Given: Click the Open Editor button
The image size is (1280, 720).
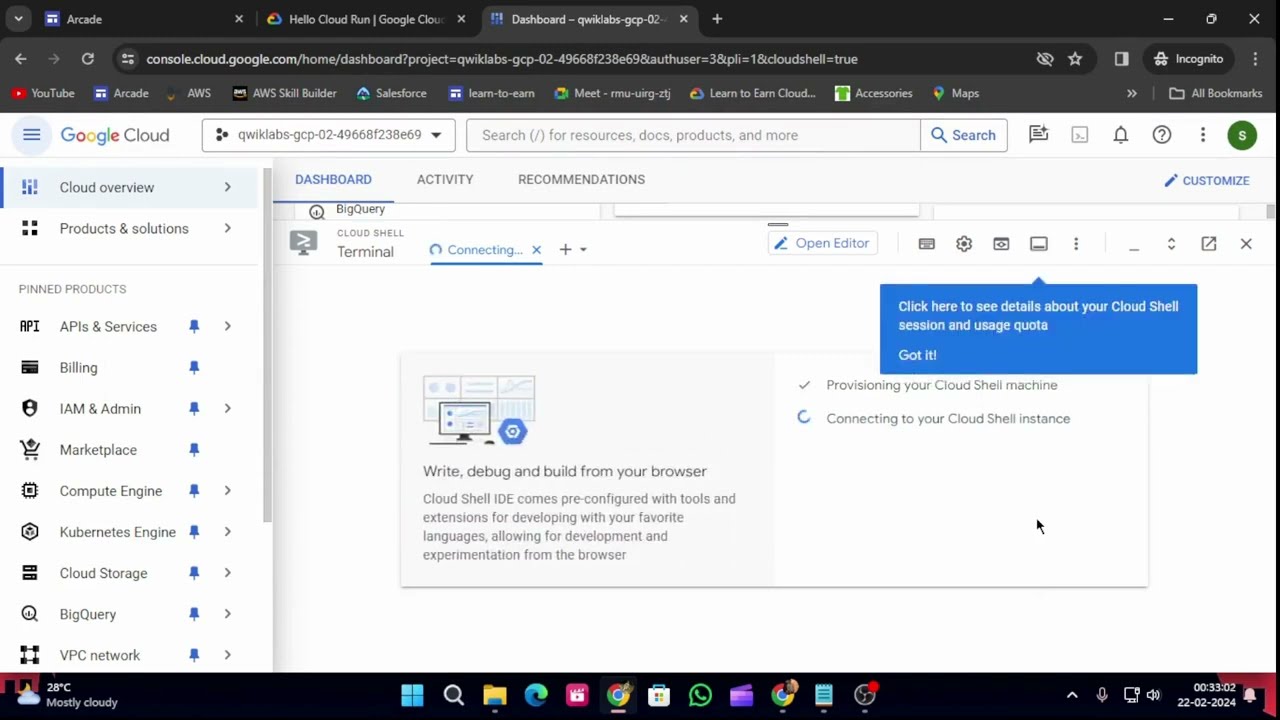Looking at the screenshot, I should pos(822,243).
